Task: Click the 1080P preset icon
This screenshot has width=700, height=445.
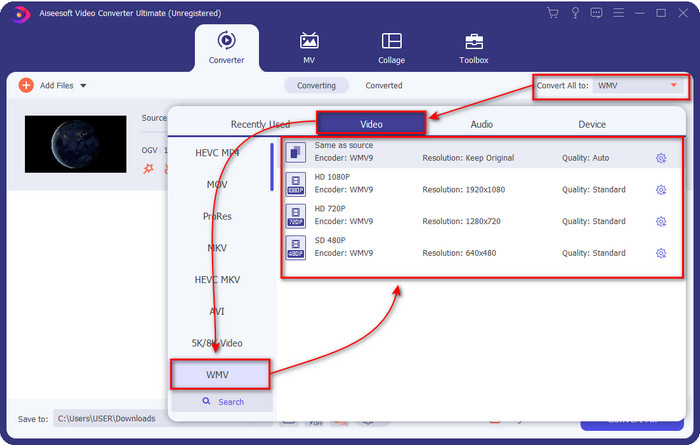Action: click(296, 184)
